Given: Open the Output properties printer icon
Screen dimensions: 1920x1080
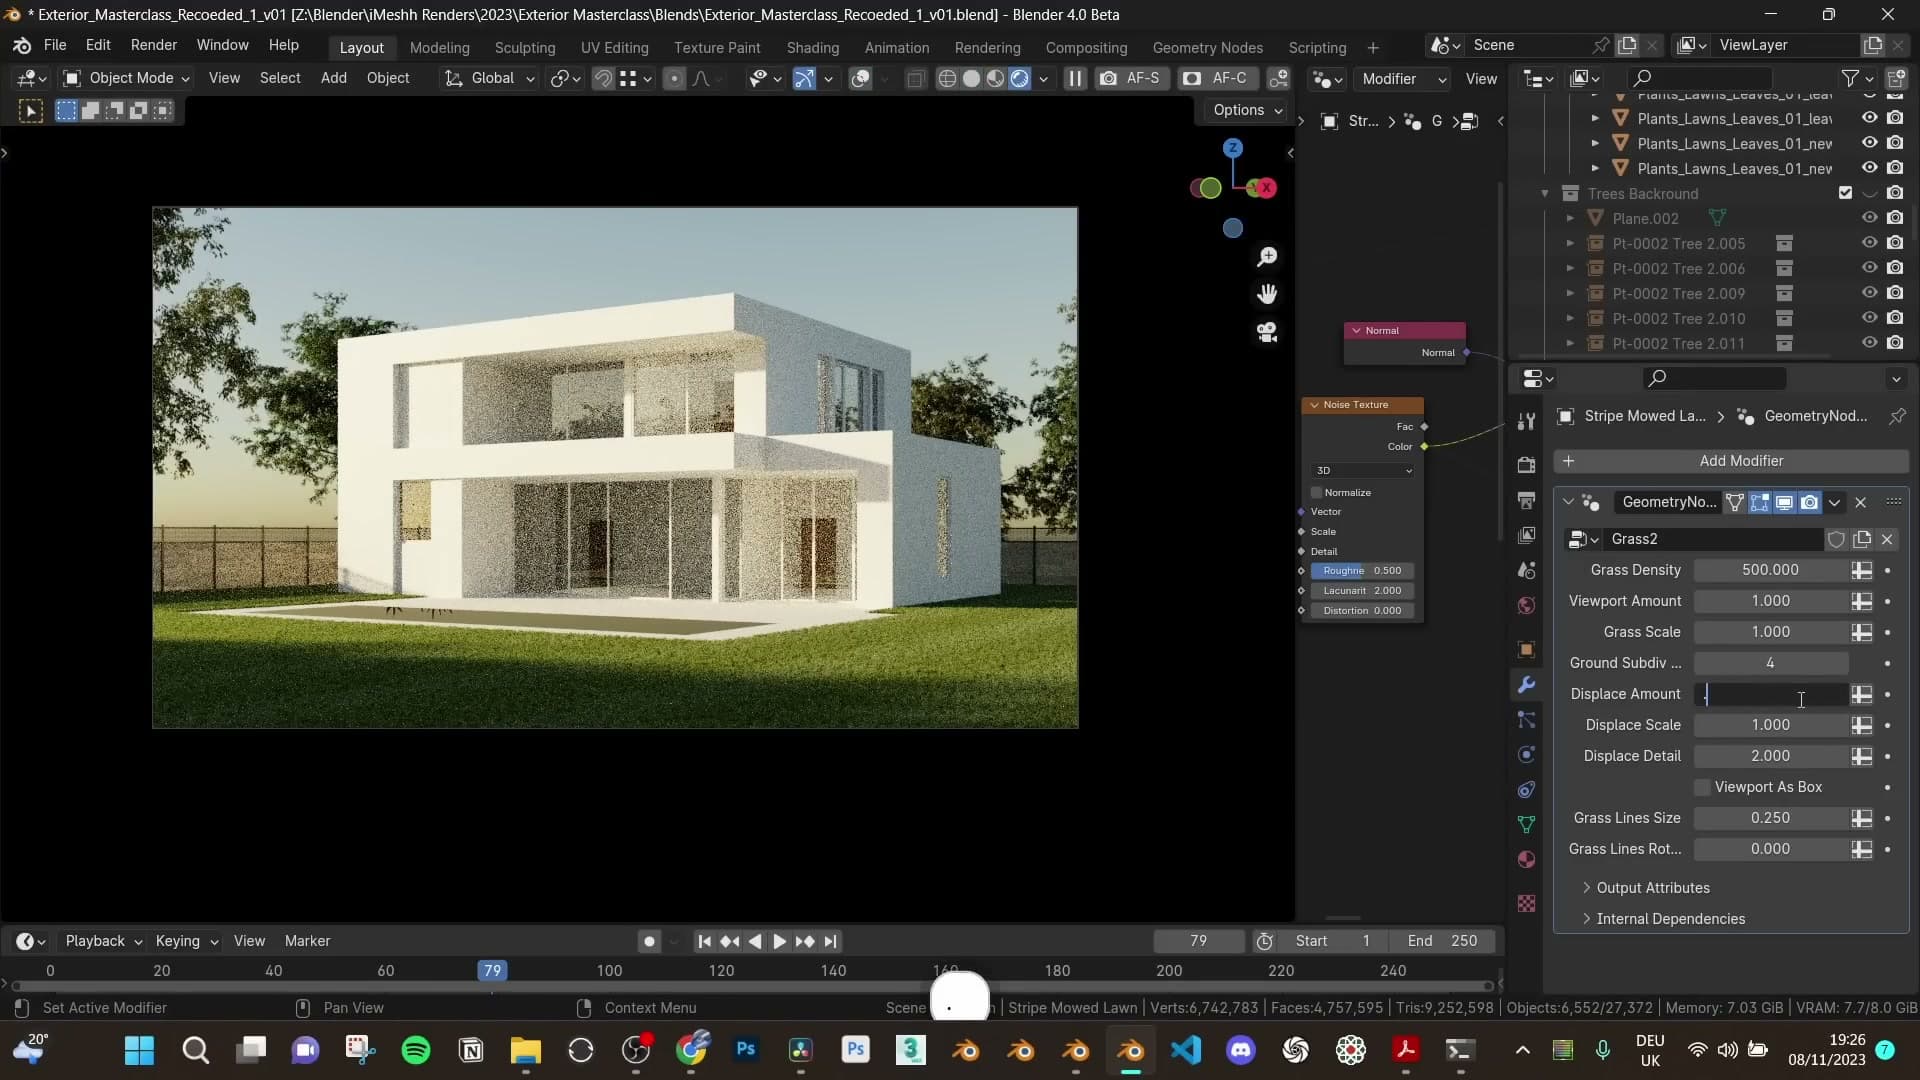Looking at the screenshot, I should click(1526, 500).
